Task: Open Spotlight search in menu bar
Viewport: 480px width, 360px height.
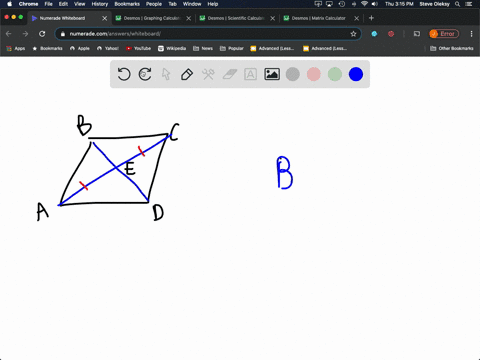Action: click(x=458, y=4)
